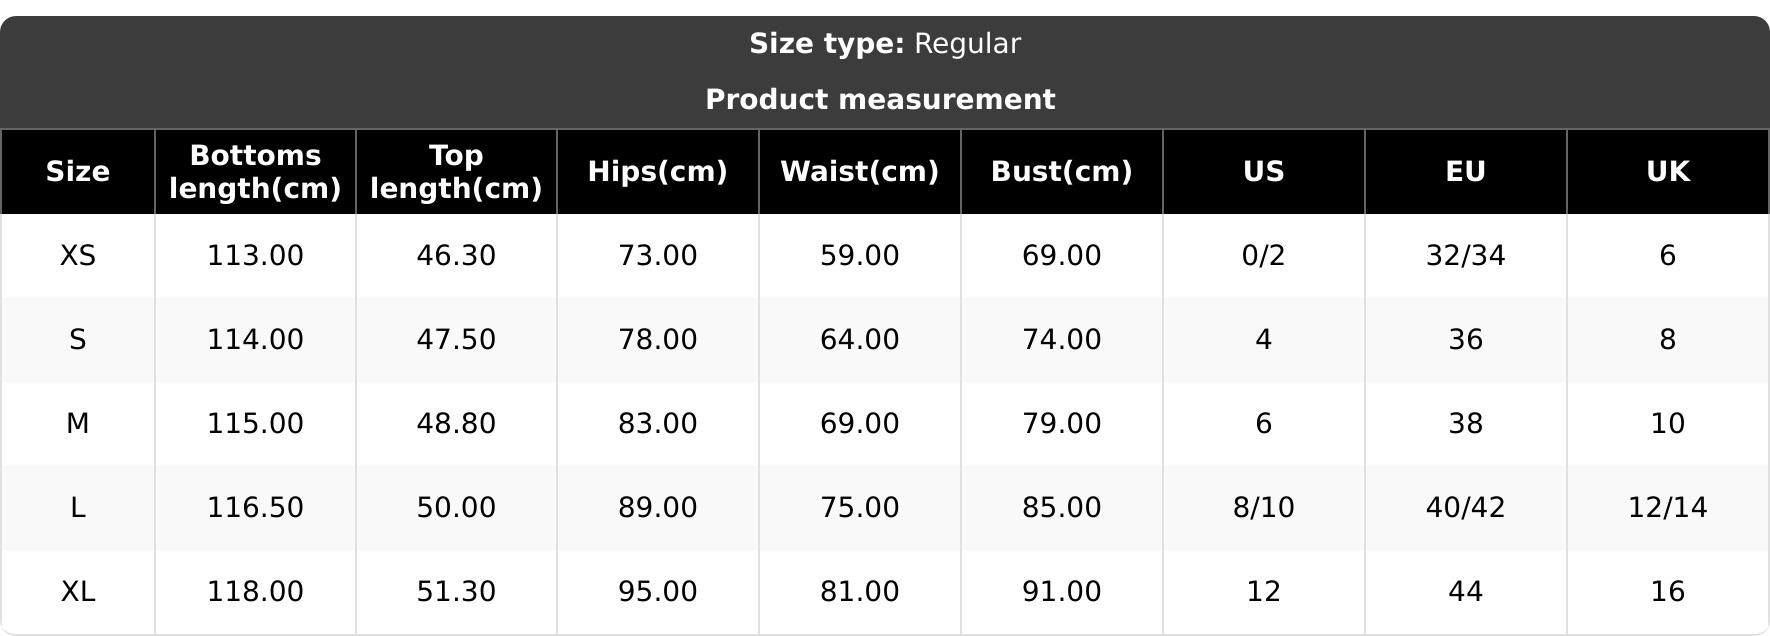Select the XS size row label
Image resolution: width=1770 pixels, height=636 pixels.
[77, 256]
